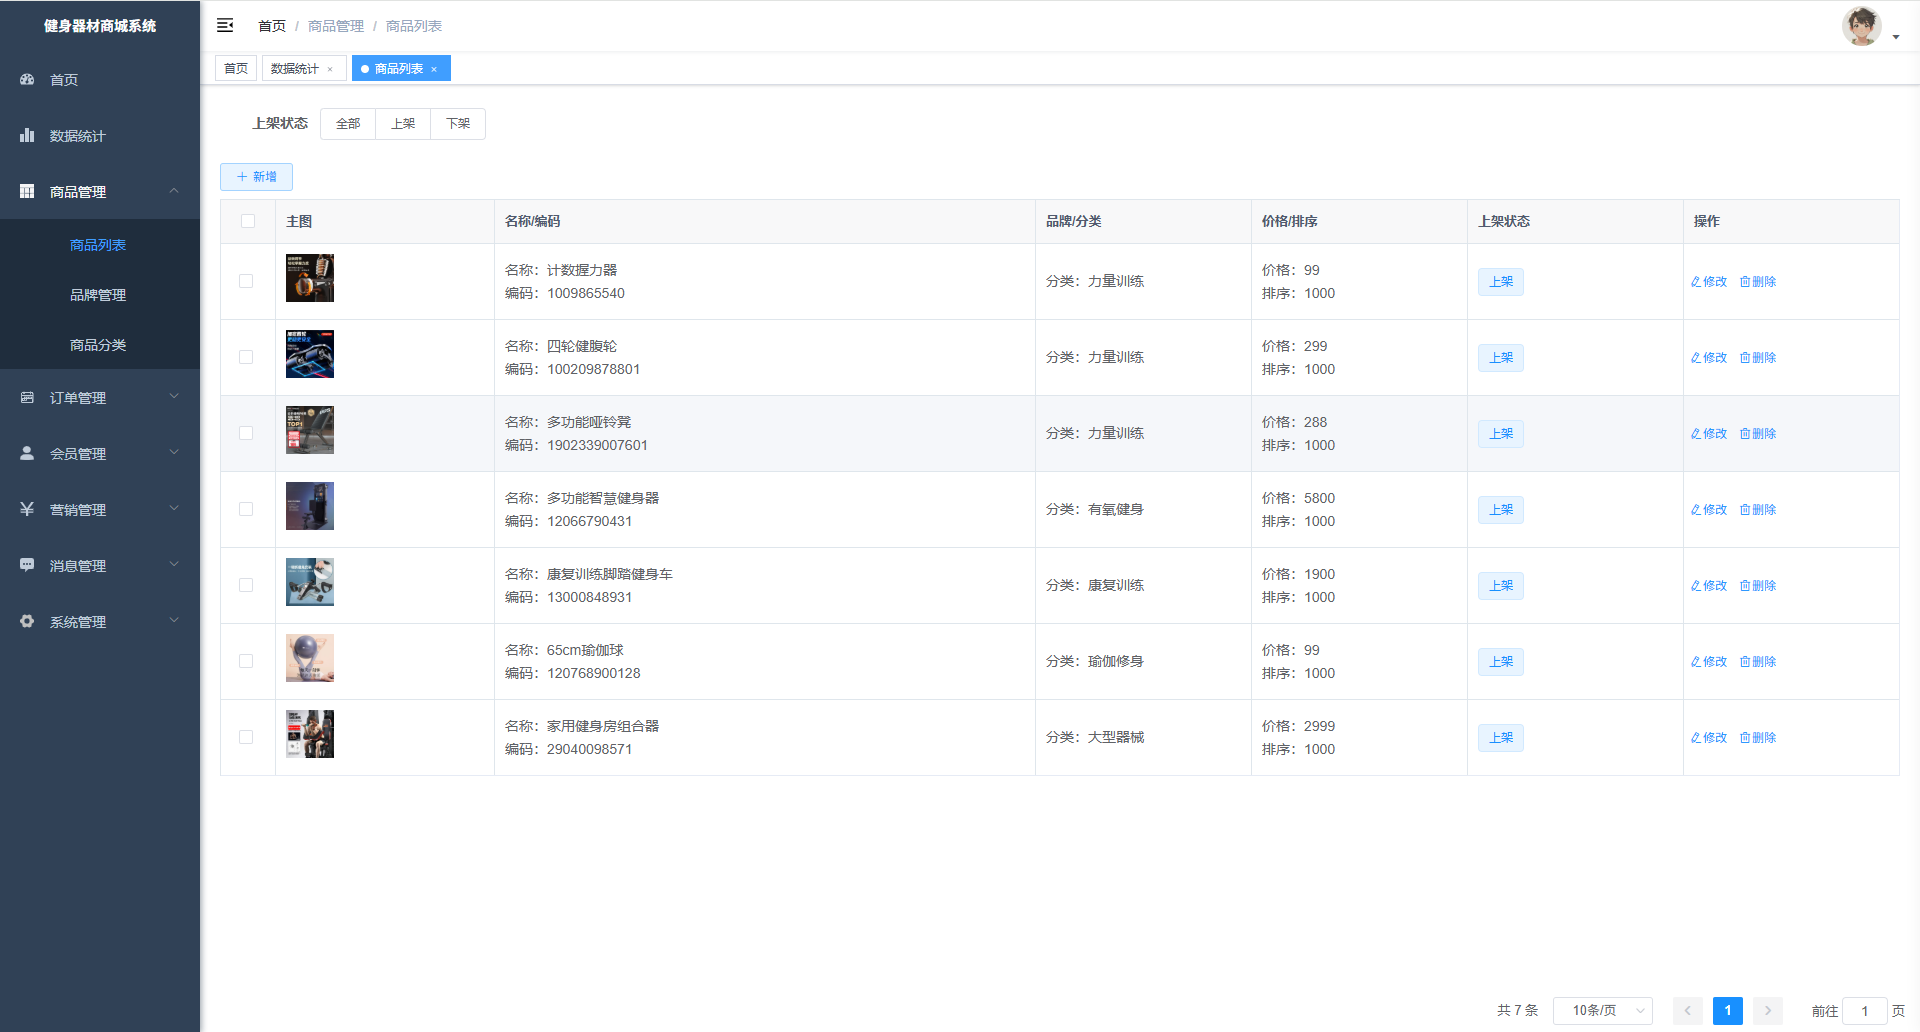Viewport: 1920px width, 1032px height.
Task: Check the select-all checkbox in table header
Action: [x=248, y=221]
